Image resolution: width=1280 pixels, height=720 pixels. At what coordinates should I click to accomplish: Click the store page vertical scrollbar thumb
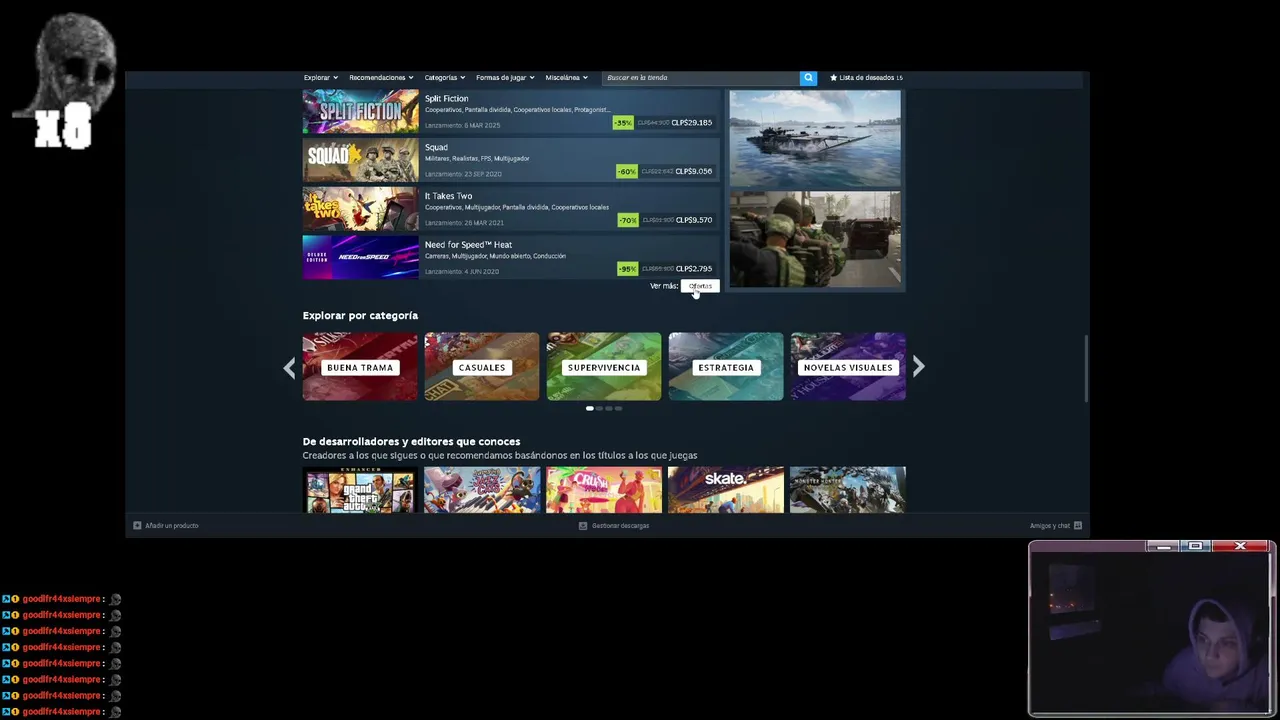coord(1085,368)
